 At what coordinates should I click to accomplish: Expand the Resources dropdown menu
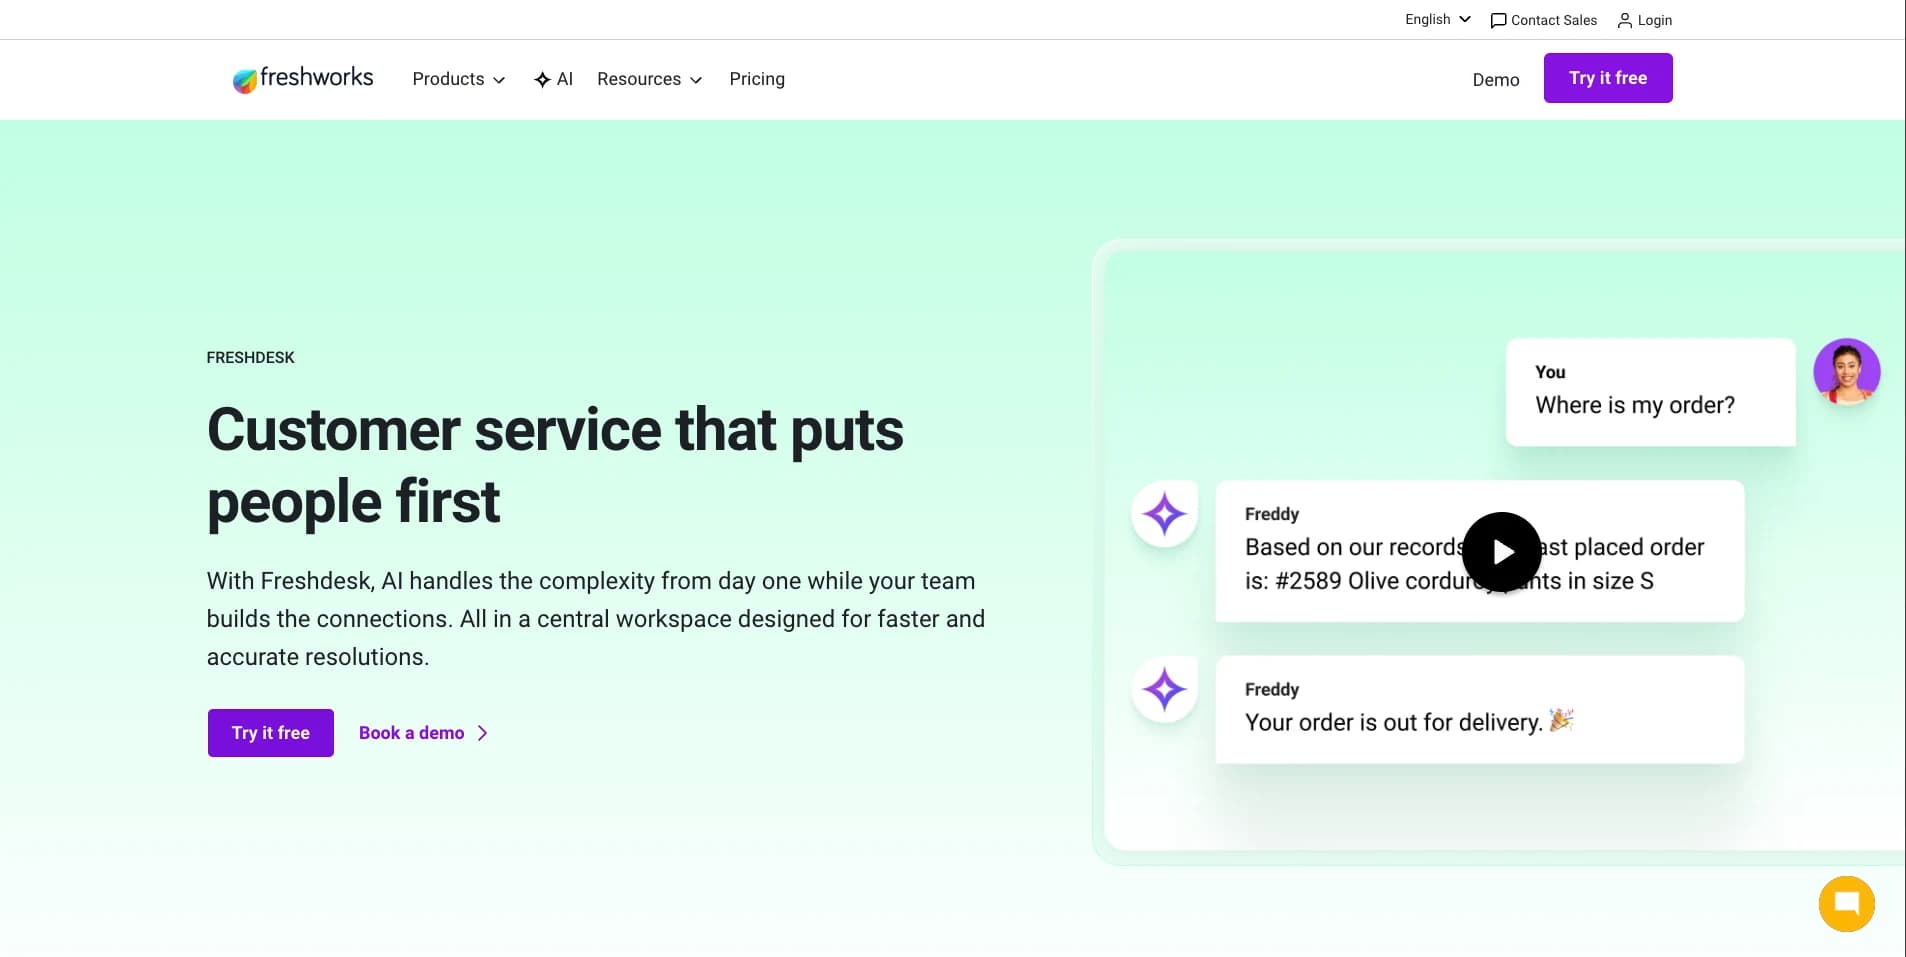[x=649, y=79]
